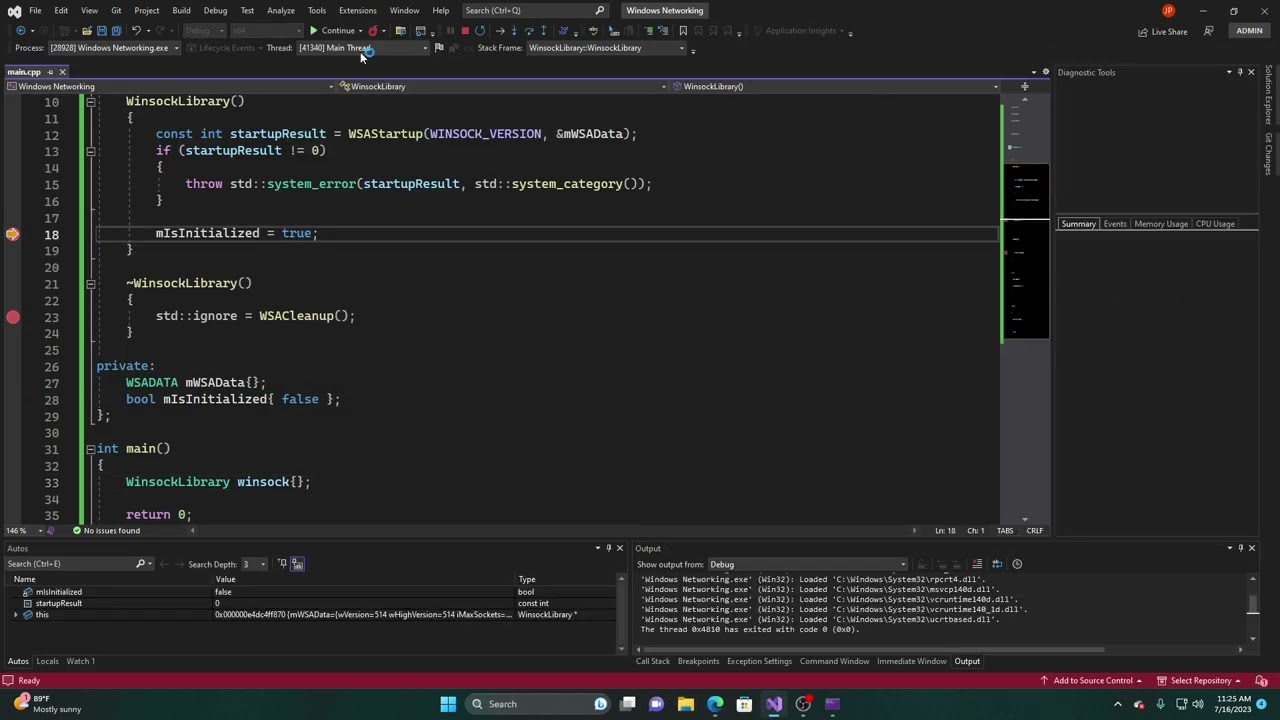The height and width of the screenshot is (720, 1280).
Task: Open the Stack Frame dropdown
Action: coord(607,48)
